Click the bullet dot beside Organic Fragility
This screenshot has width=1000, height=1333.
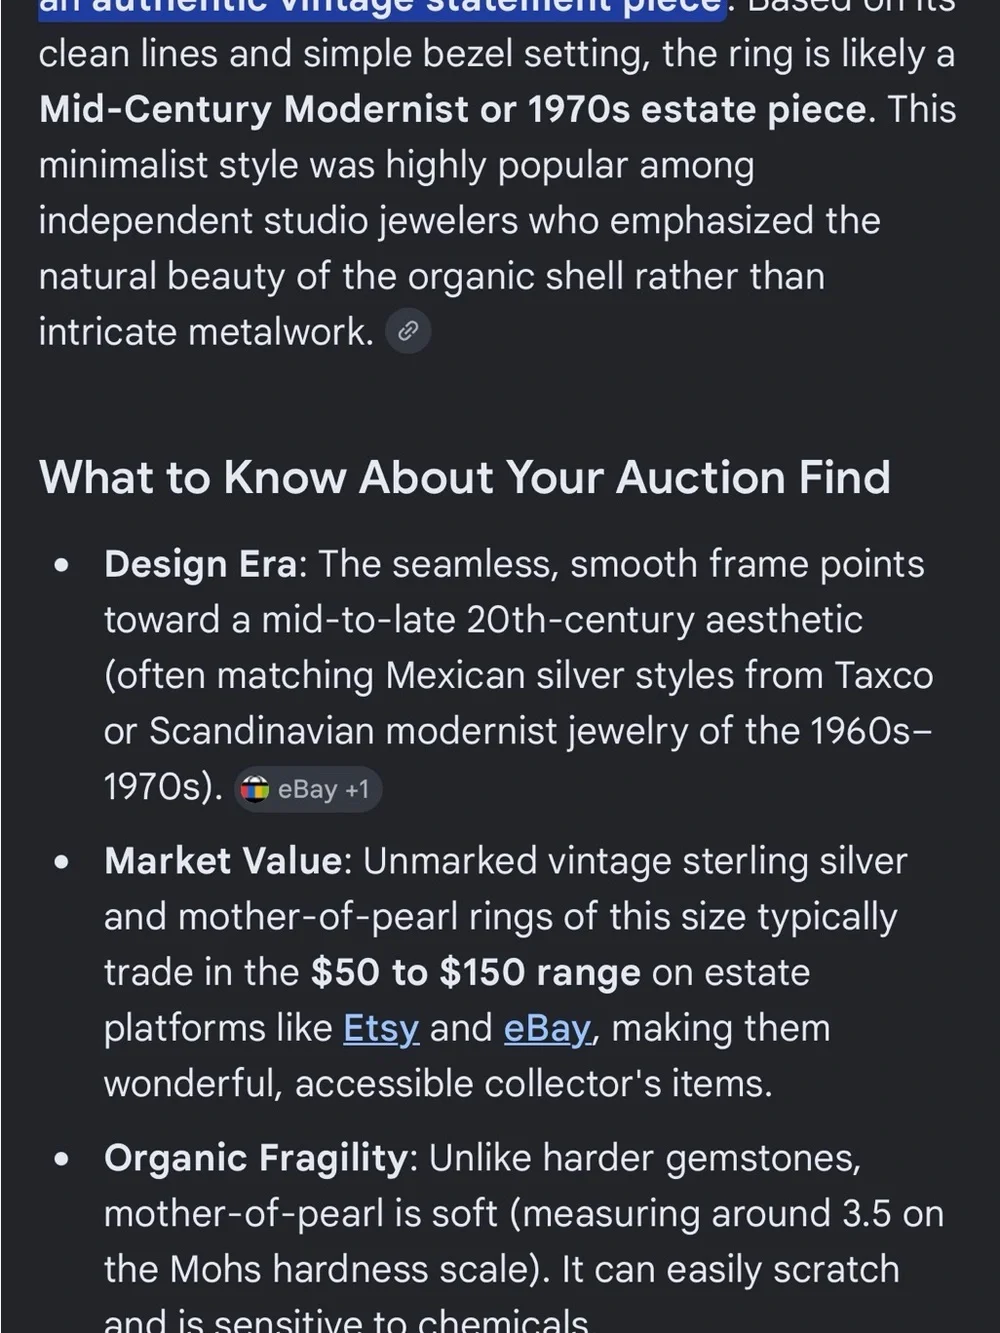click(x=63, y=1159)
